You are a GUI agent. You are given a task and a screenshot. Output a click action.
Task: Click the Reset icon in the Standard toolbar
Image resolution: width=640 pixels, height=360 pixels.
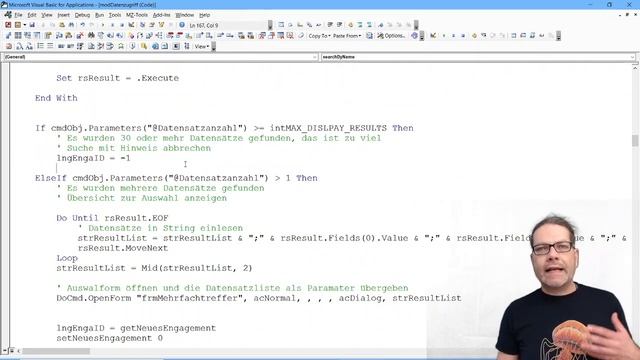point(122,25)
